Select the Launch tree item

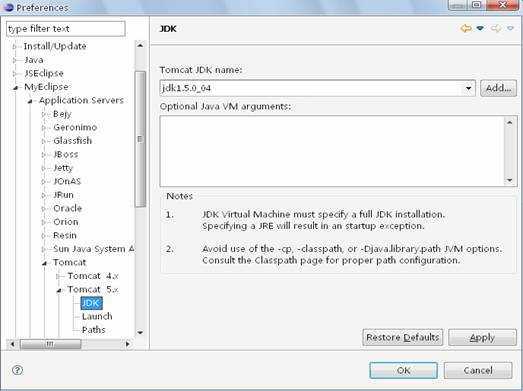[97, 316]
